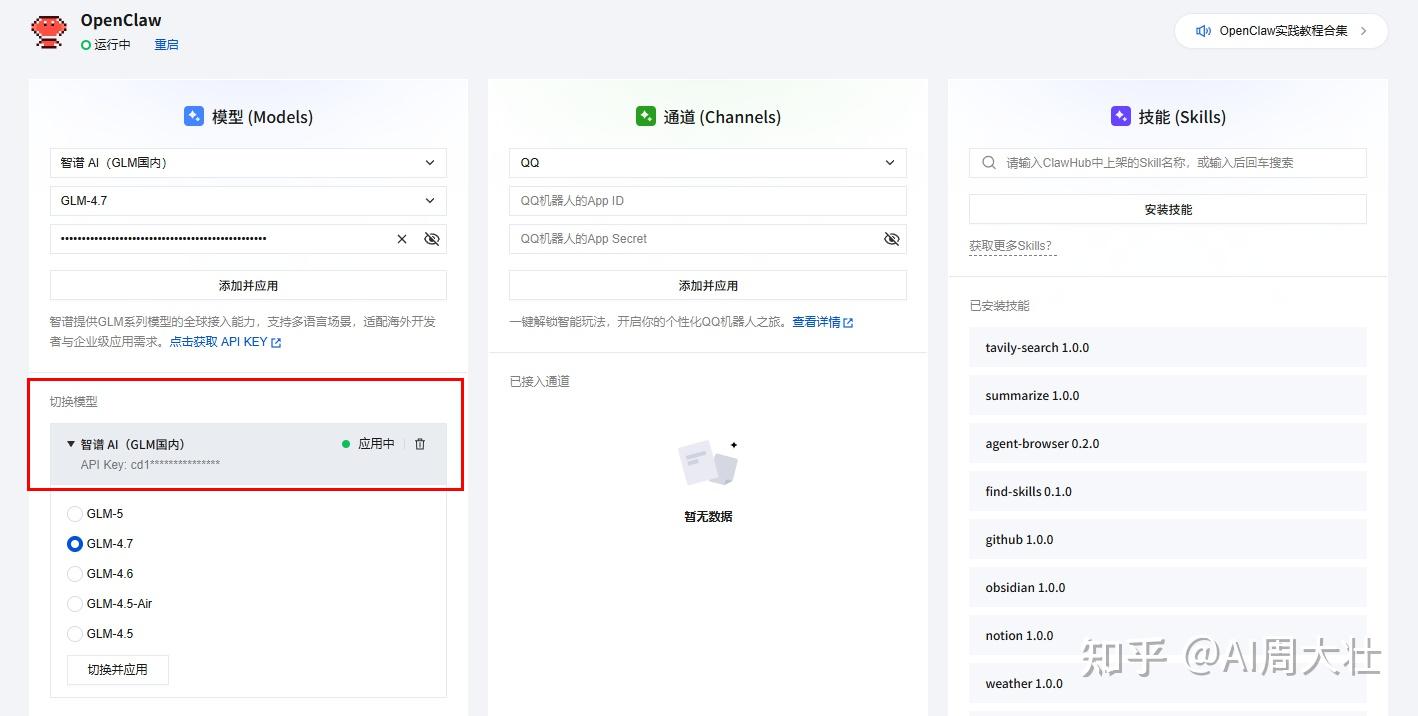Click the Channels section green icon
1418x716 pixels.
pos(646,116)
